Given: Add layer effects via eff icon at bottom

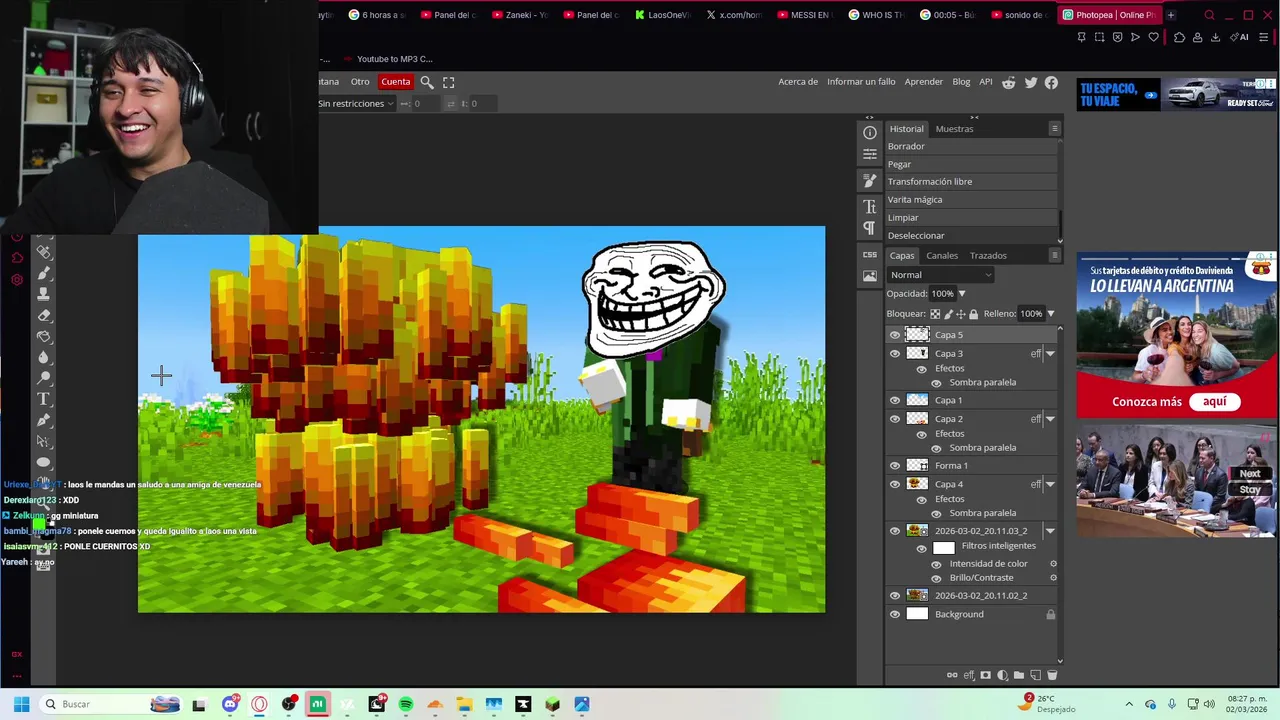Looking at the screenshot, I should click(969, 675).
